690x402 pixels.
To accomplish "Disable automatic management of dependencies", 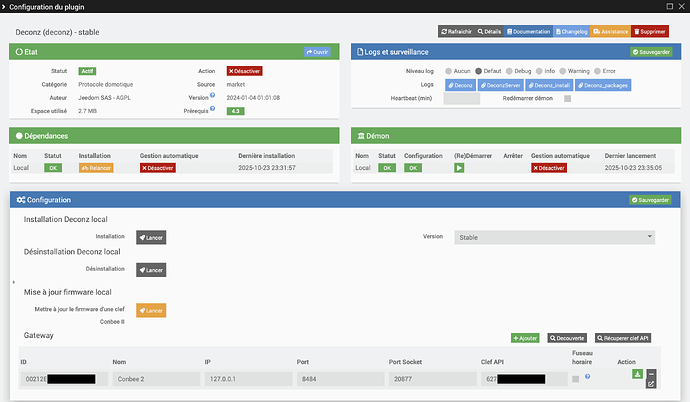I will pyautogui.click(x=158, y=168).
